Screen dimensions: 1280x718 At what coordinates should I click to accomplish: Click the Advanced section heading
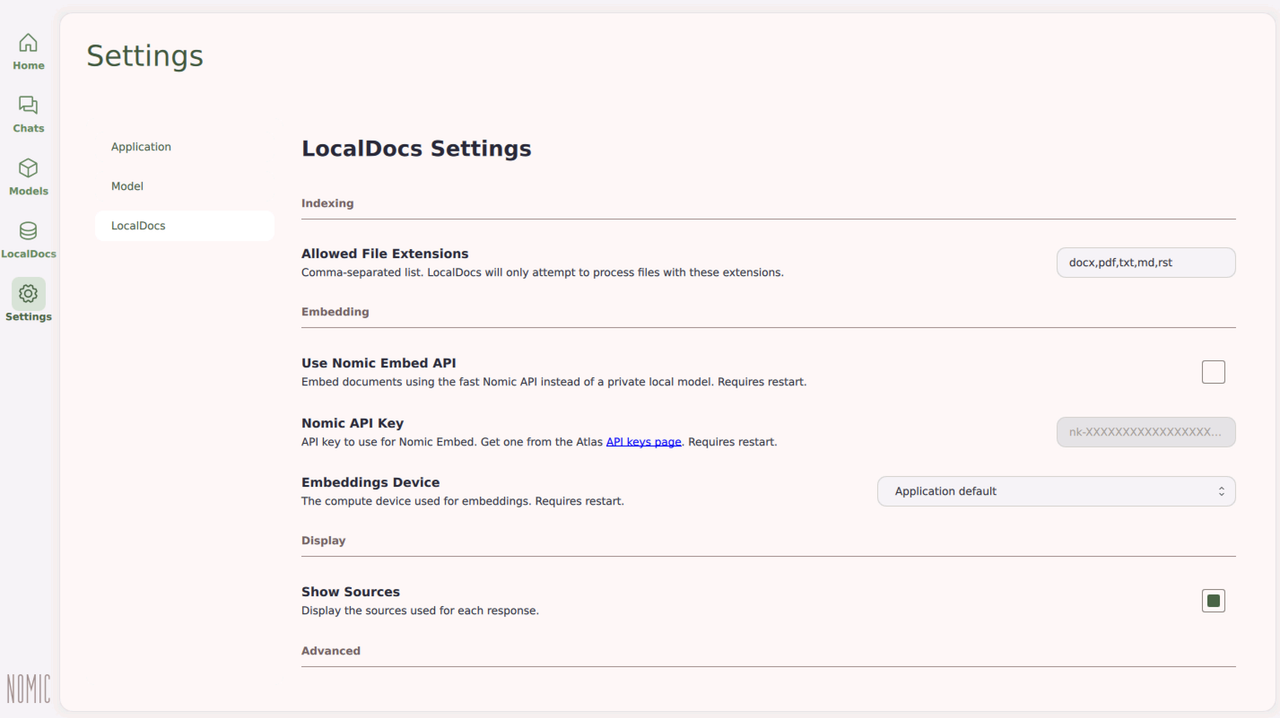pos(330,651)
